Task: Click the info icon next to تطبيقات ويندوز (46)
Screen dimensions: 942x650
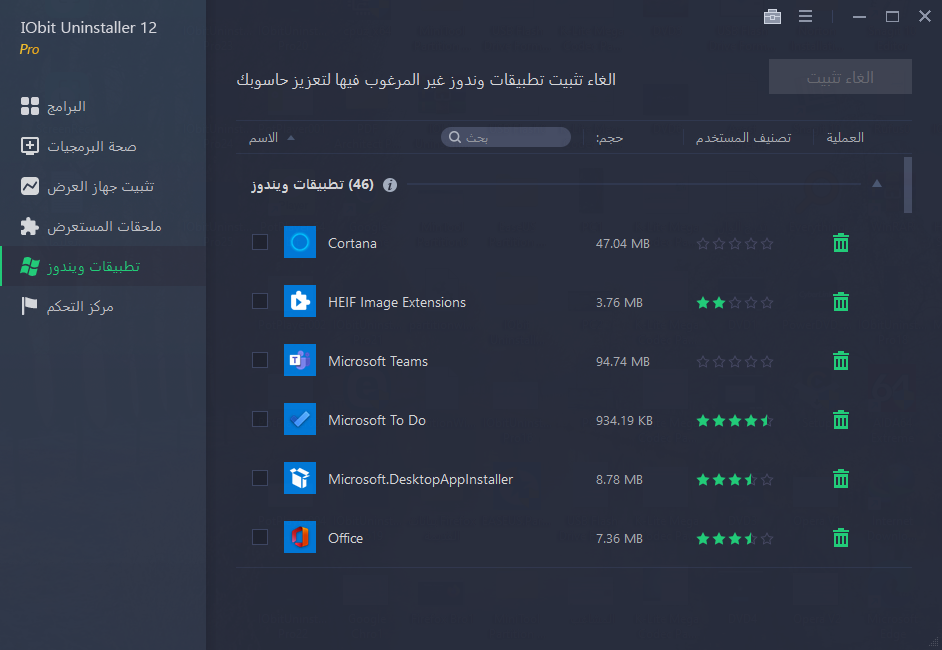Action: (x=390, y=185)
